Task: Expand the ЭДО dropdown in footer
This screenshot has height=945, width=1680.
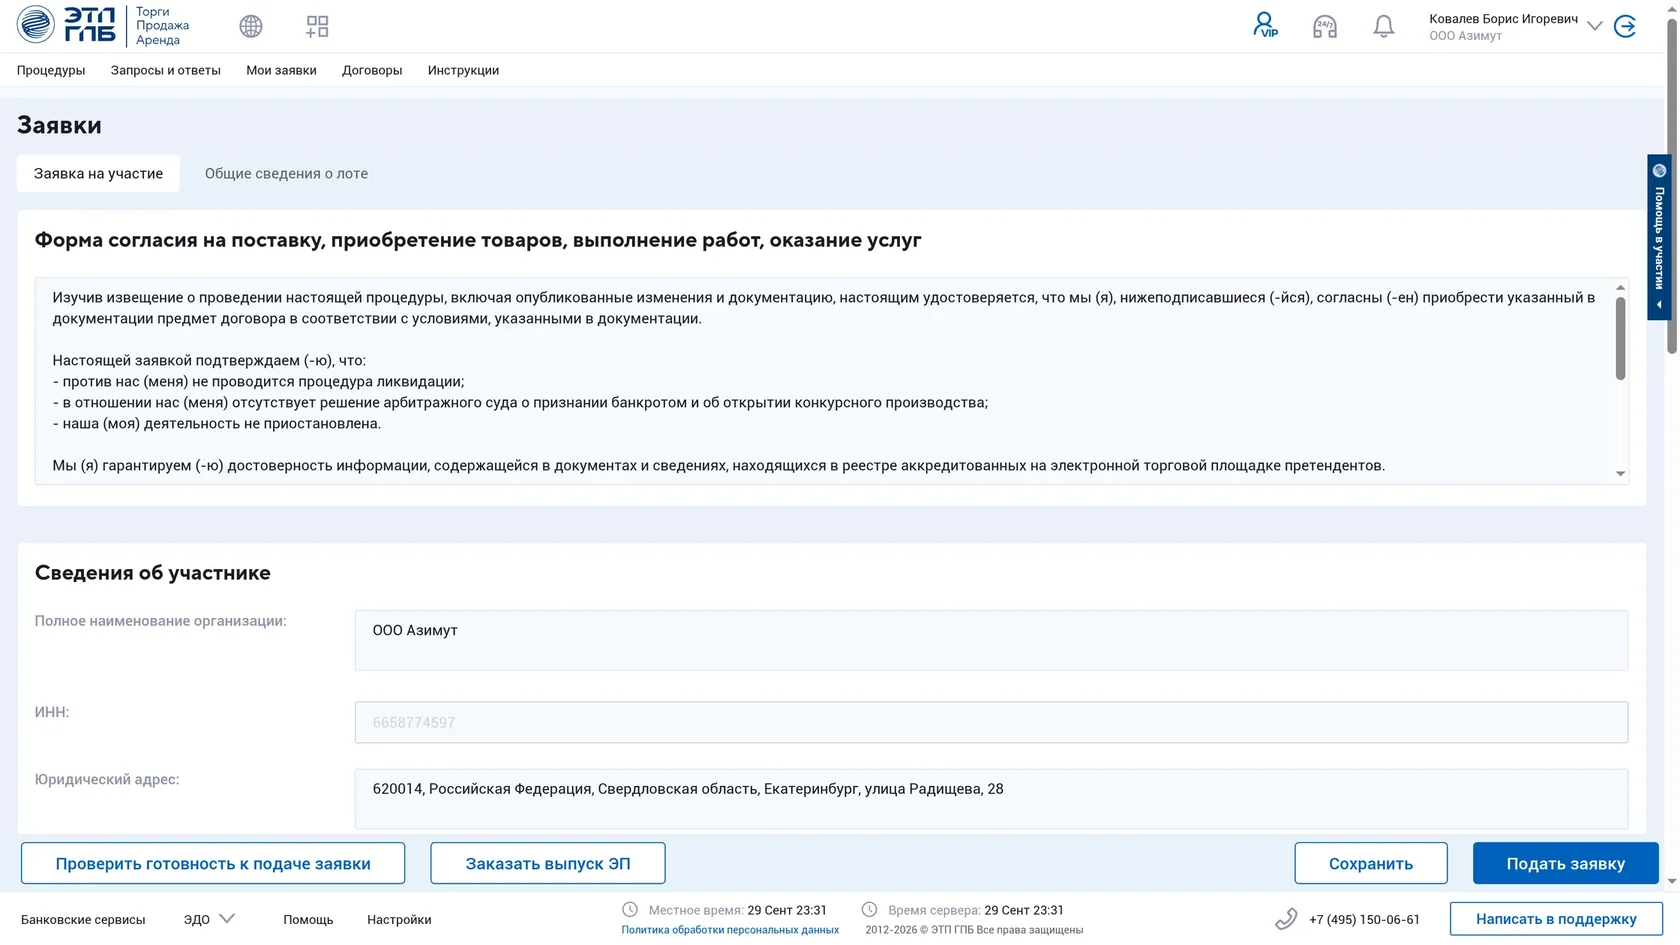Action: [x=209, y=919]
